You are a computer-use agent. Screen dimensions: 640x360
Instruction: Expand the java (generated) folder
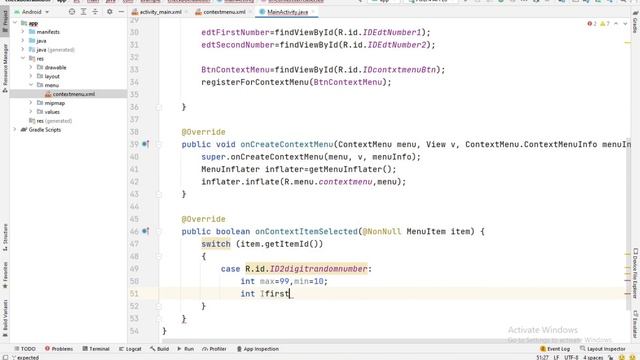(x=23, y=50)
